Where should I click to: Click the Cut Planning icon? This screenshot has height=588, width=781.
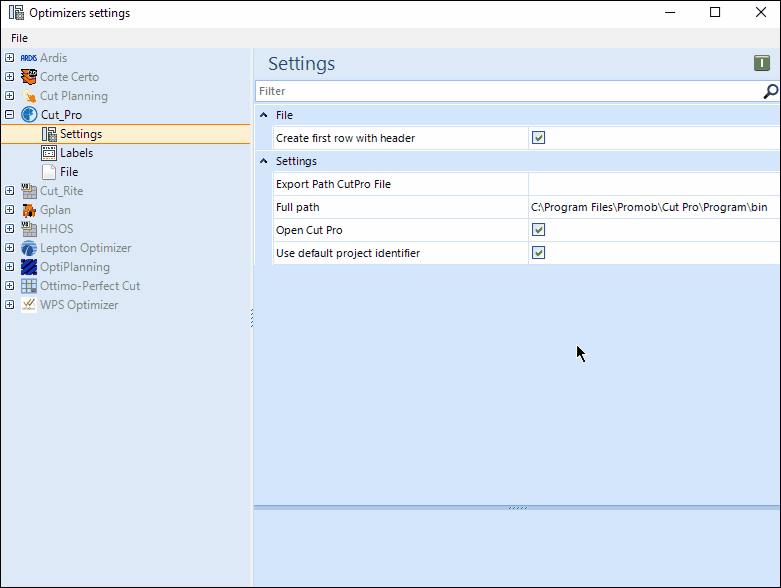pyautogui.click(x=29, y=96)
